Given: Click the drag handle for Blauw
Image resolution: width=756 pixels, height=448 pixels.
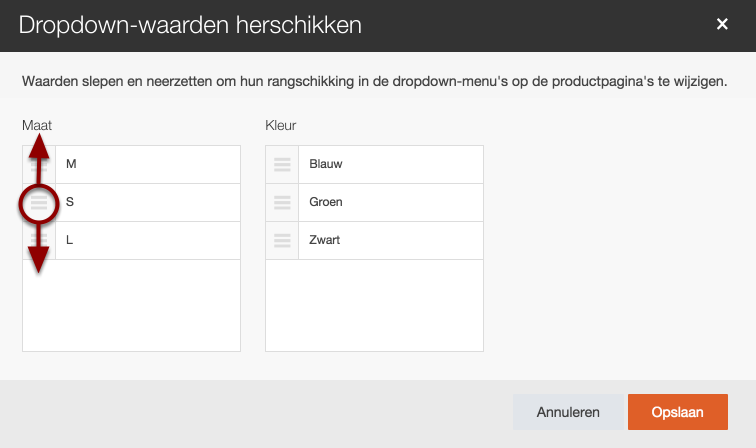Looking at the screenshot, I should [x=282, y=164].
